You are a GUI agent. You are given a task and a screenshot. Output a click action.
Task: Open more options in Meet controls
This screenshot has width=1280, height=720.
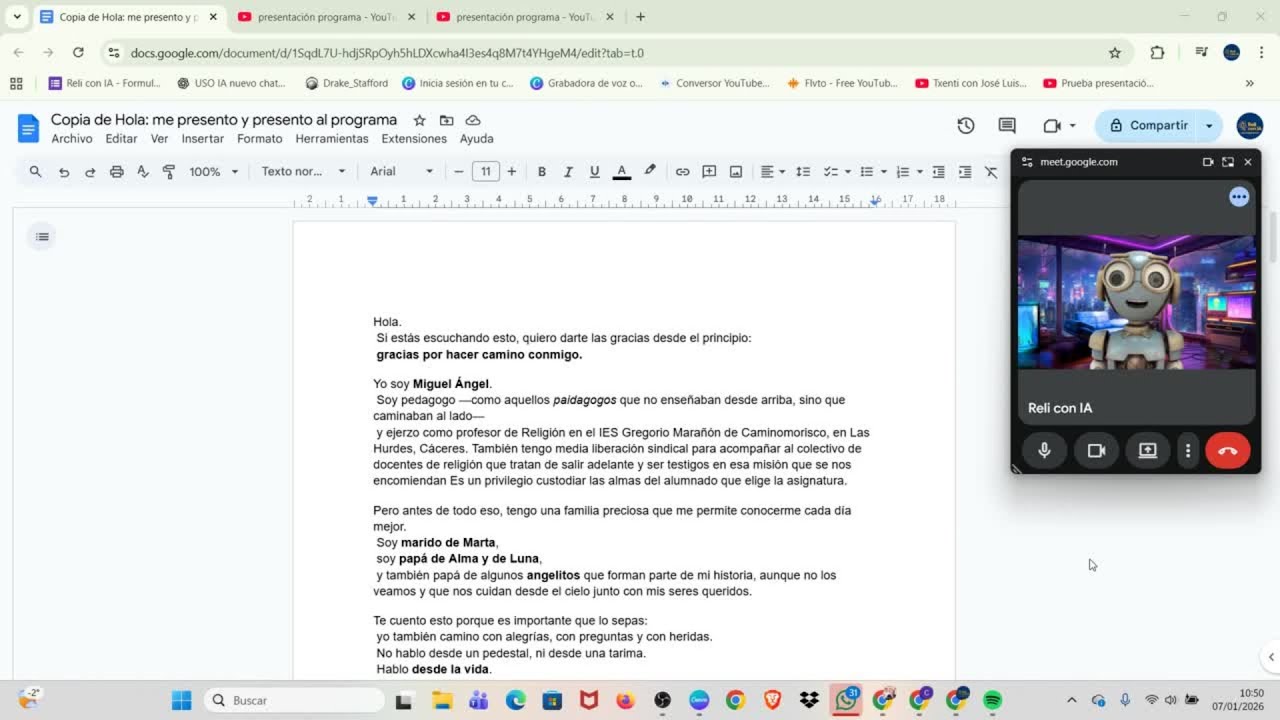tap(1188, 450)
